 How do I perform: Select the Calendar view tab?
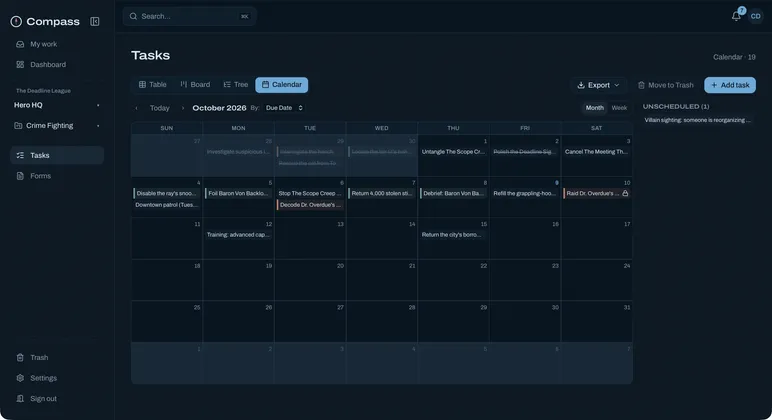point(282,85)
